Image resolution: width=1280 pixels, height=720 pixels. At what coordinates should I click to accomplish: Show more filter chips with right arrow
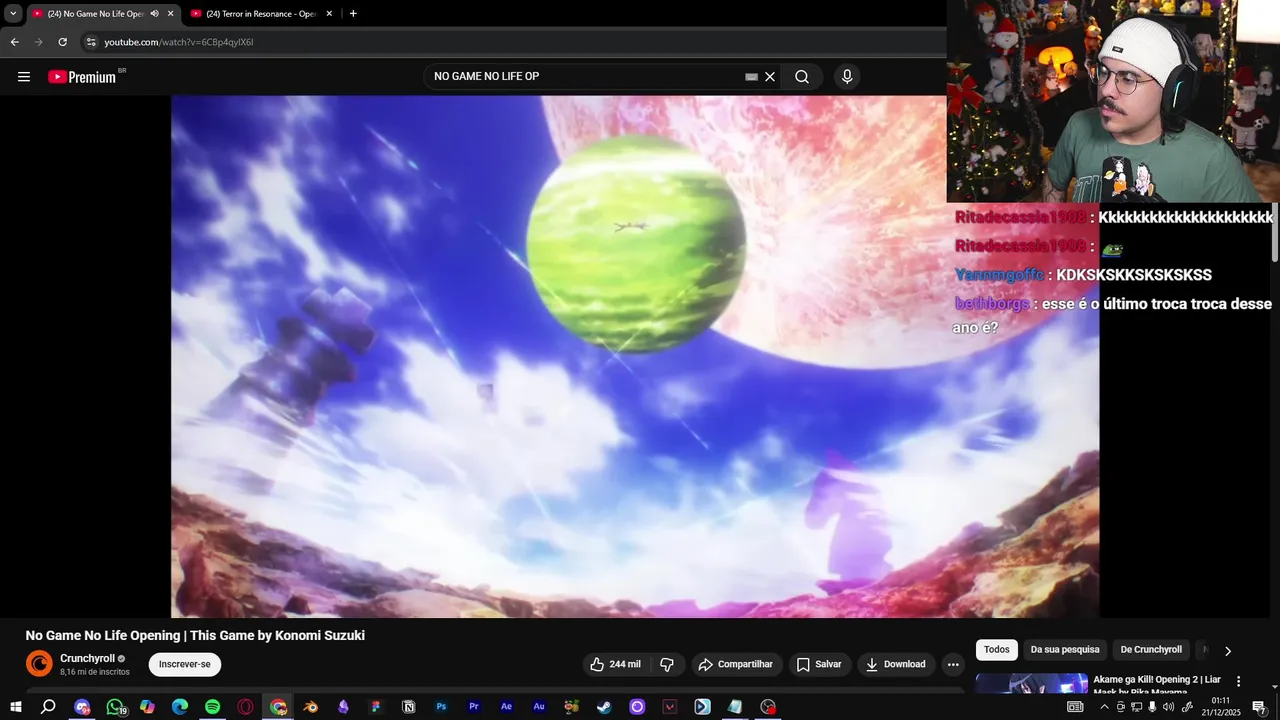tap(1228, 650)
